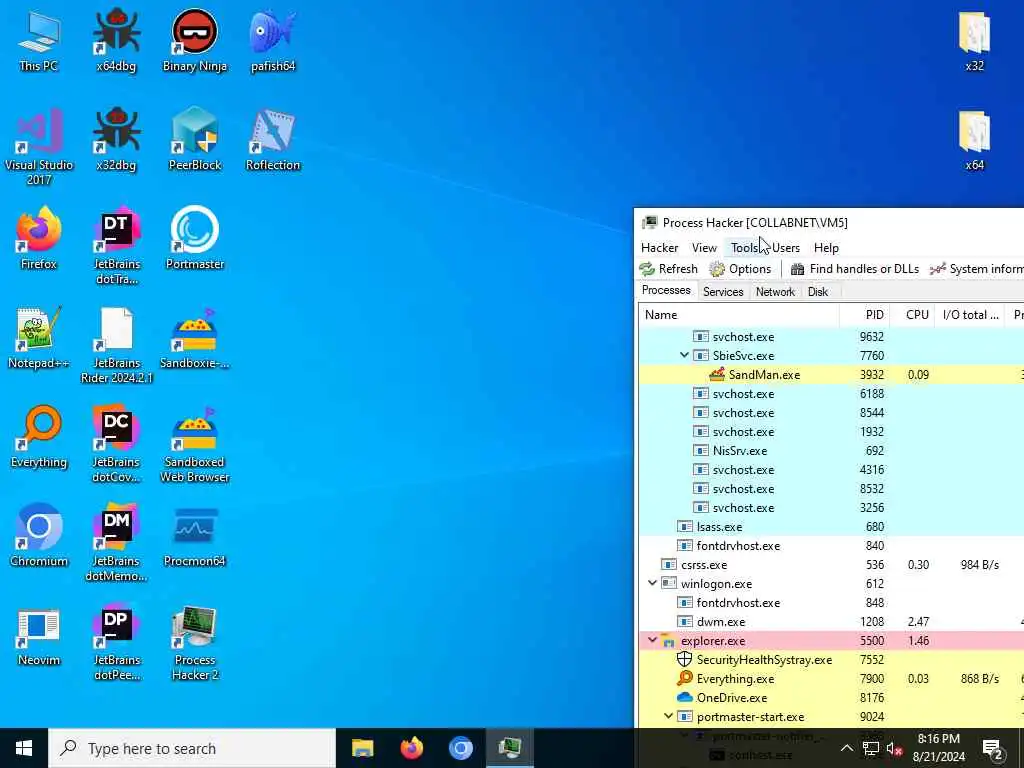Select the Everything.exe process row
This screenshot has width=1024, height=768.
[x=831, y=679]
